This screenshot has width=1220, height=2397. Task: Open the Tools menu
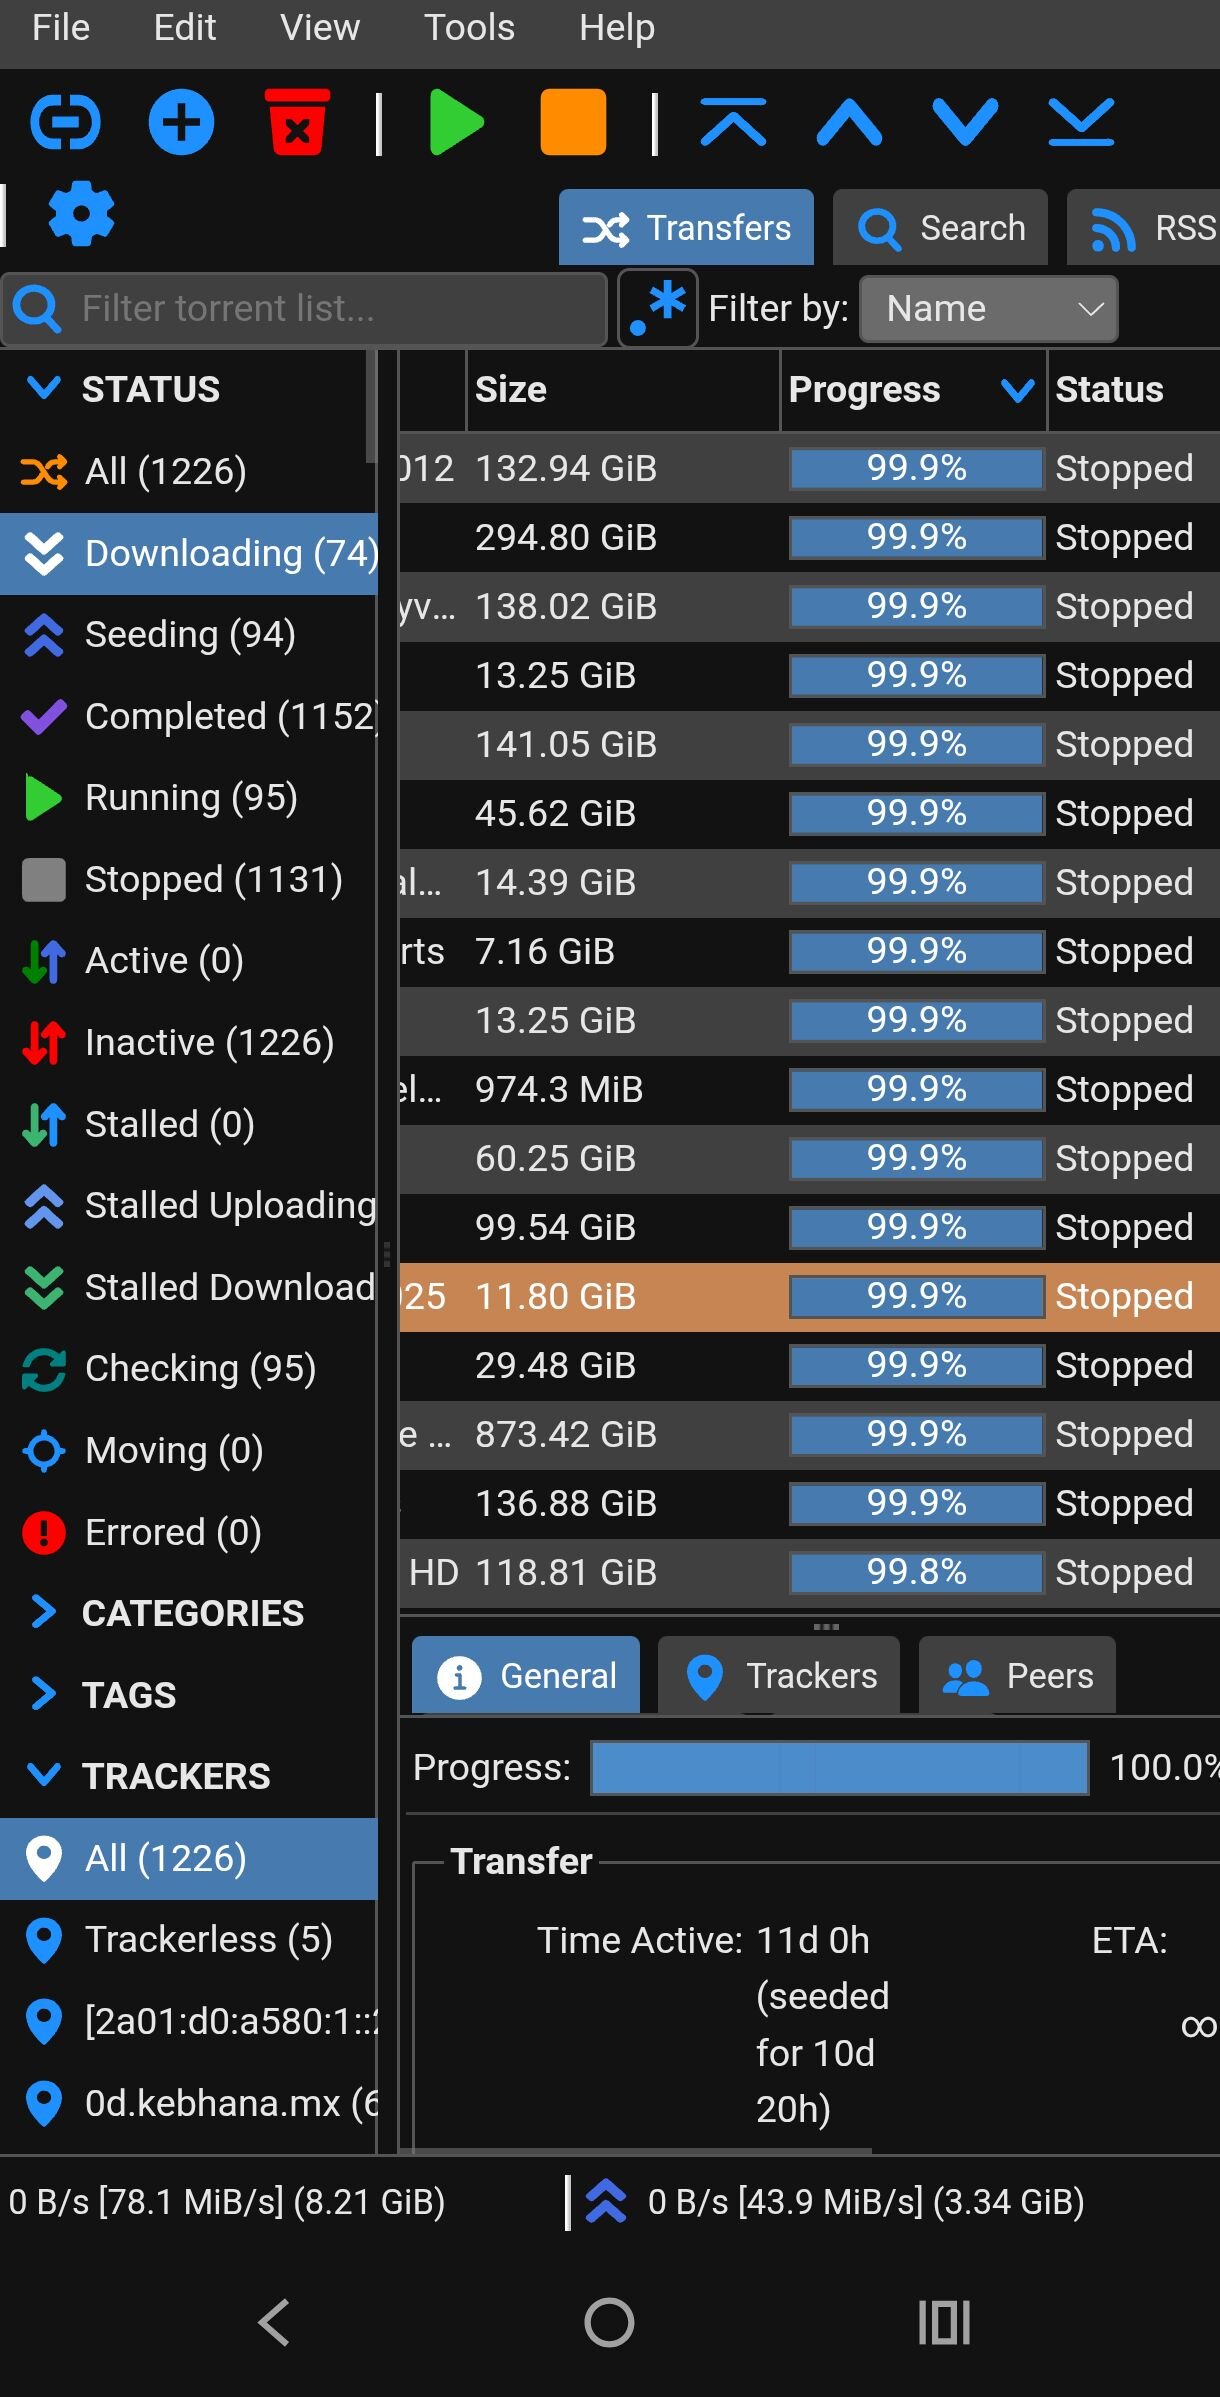click(x=469, y=28)
